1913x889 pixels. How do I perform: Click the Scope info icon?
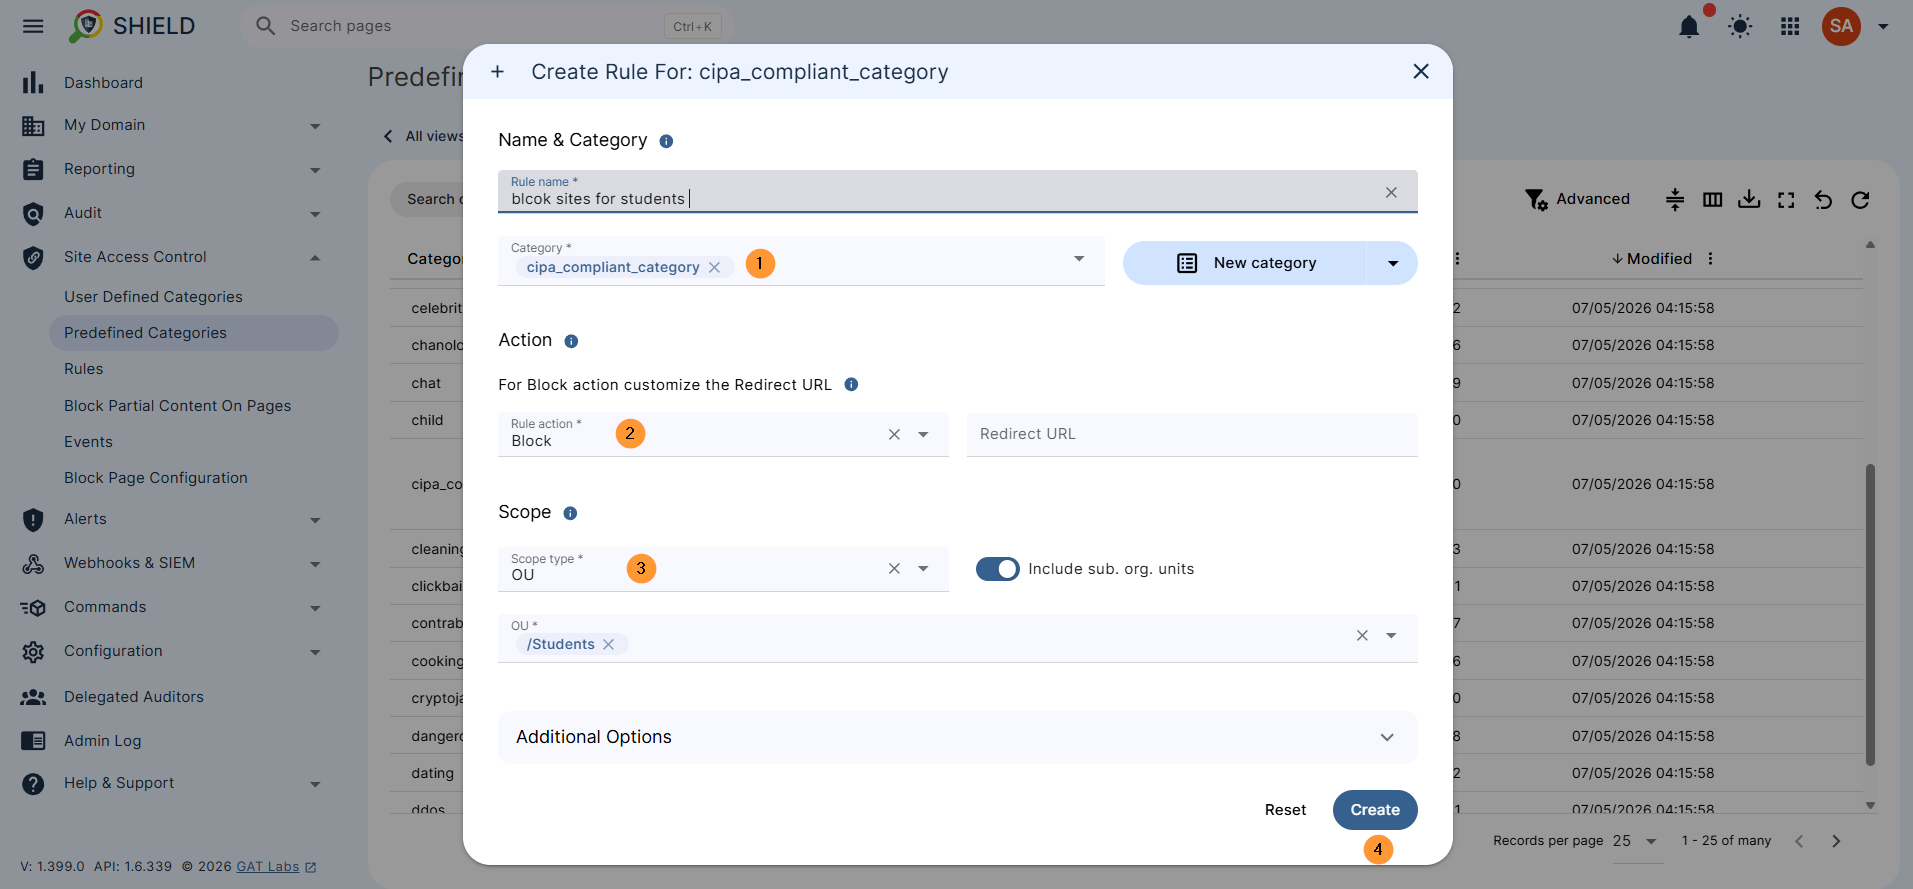coord(570,513)
